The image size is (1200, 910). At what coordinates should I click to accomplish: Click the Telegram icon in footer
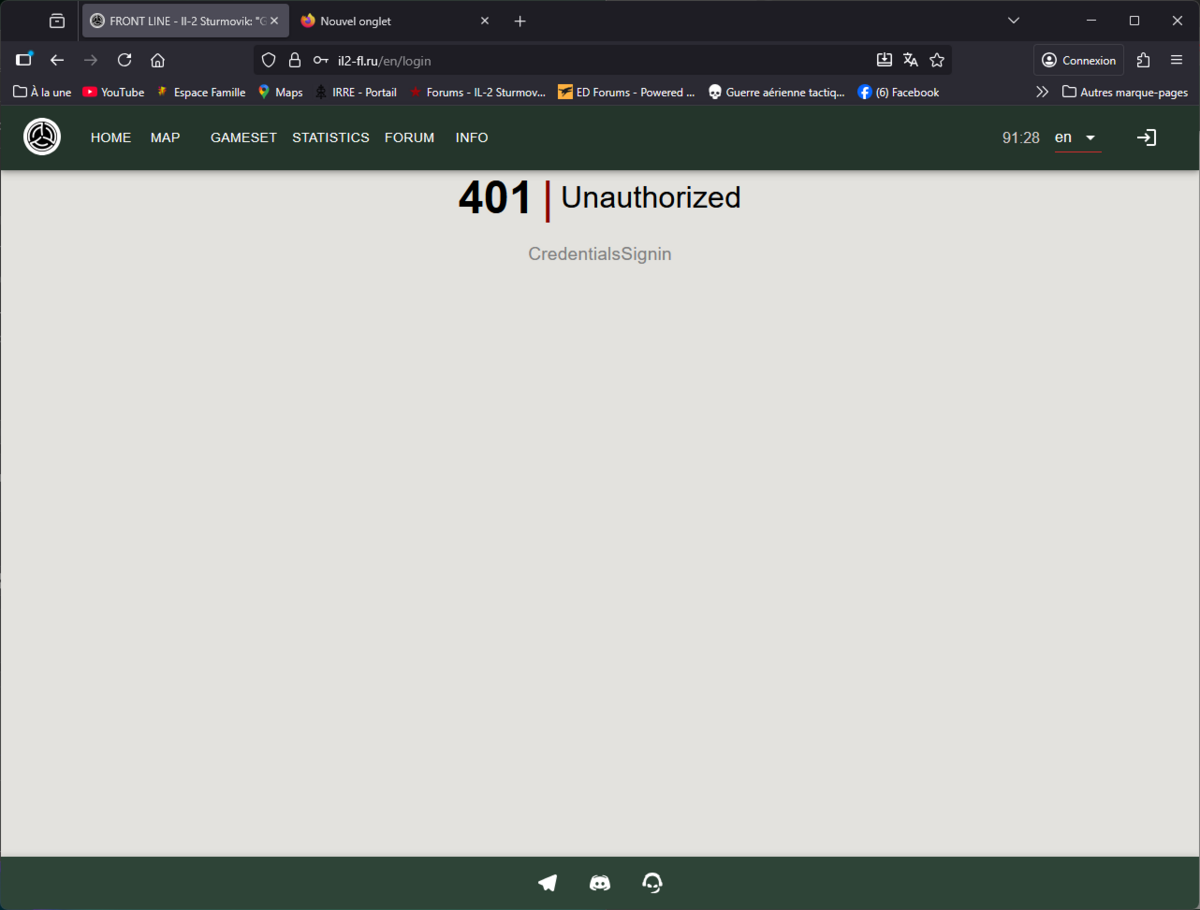point(548,883)
